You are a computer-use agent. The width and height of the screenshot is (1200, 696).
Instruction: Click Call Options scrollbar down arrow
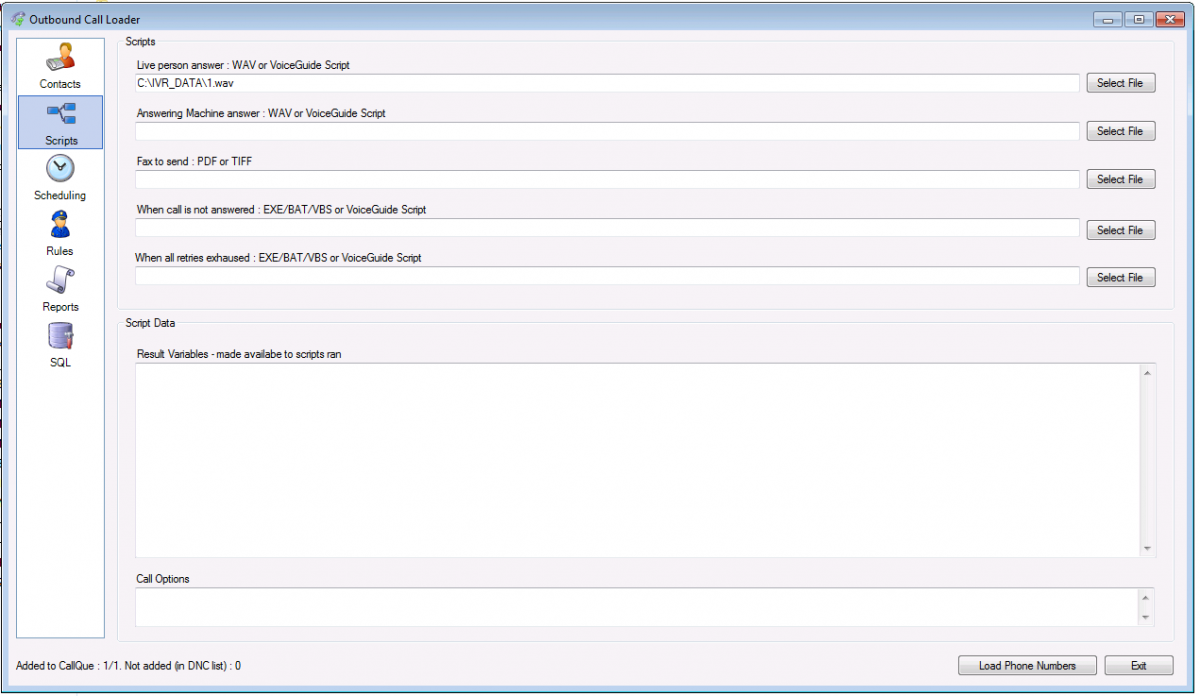click(x=1147, y=618)
